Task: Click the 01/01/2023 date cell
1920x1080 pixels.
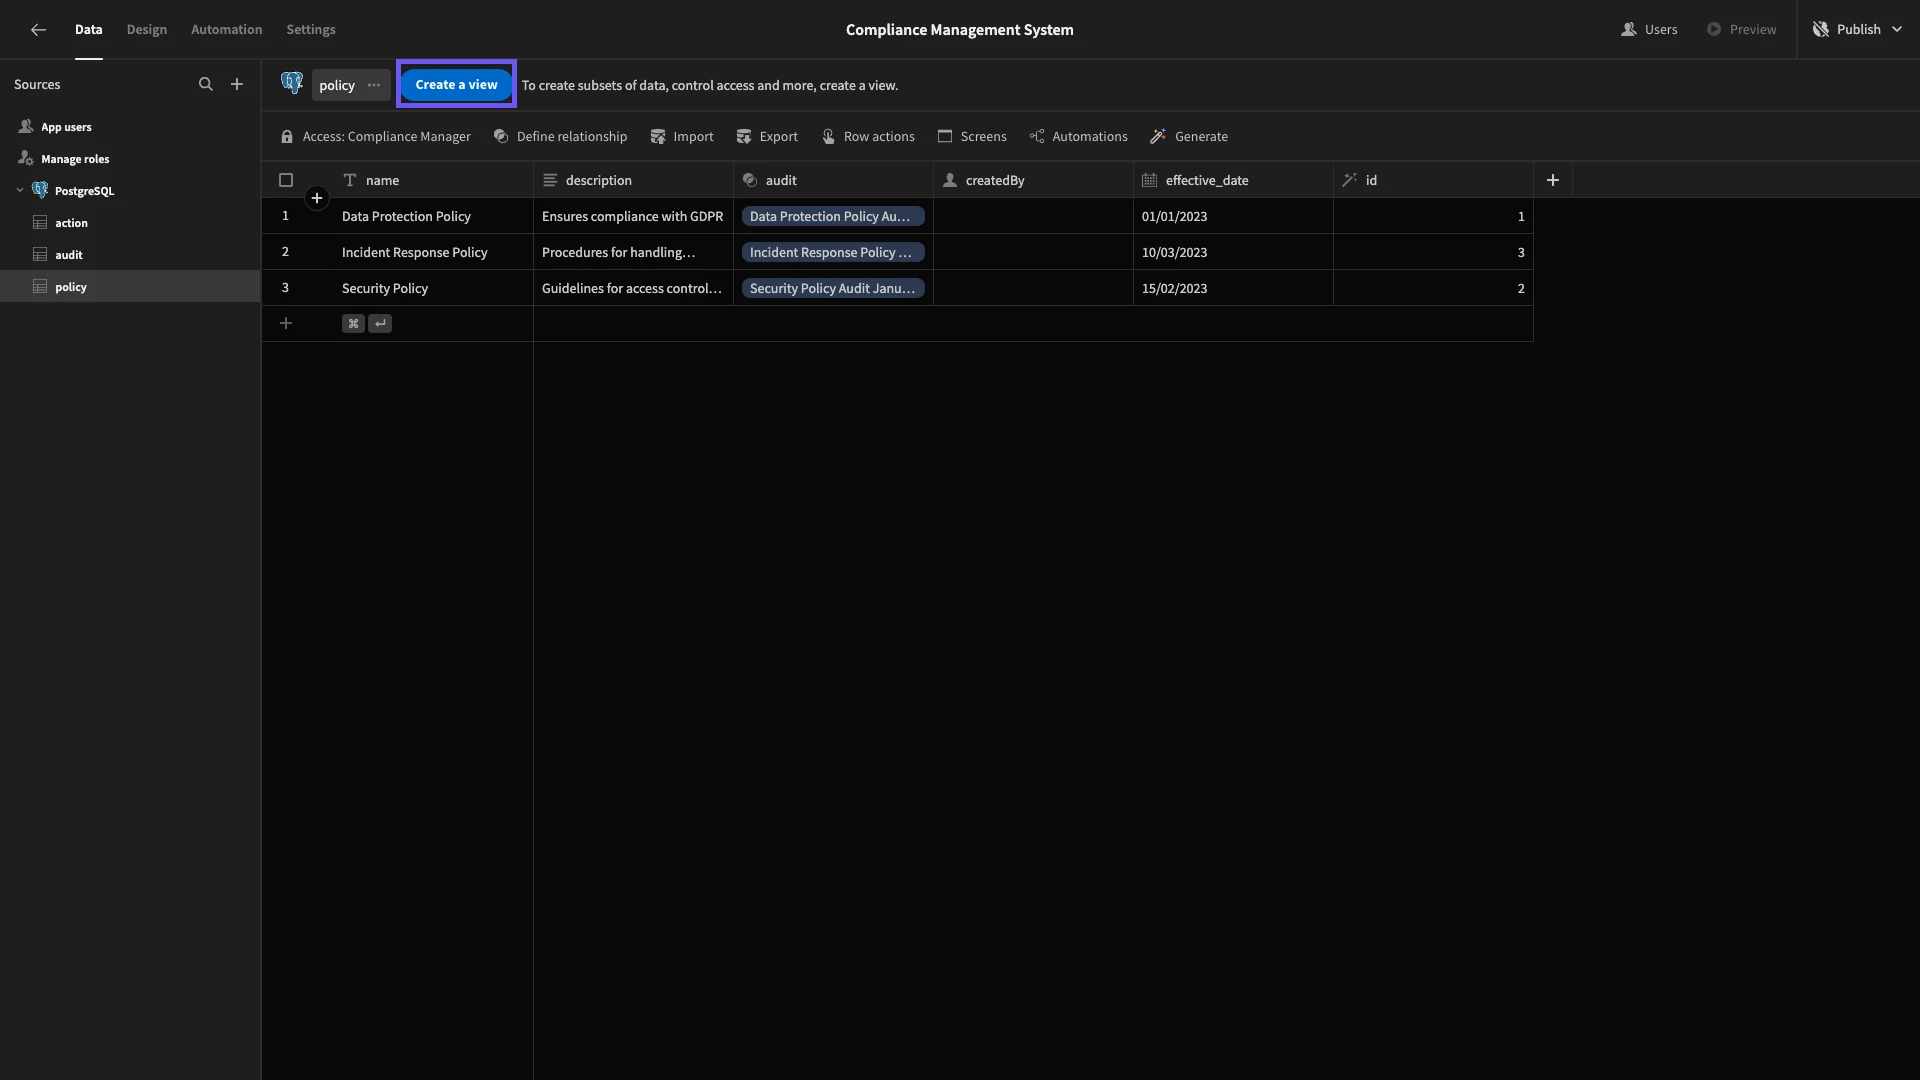Action: [x=1233, y=216]
